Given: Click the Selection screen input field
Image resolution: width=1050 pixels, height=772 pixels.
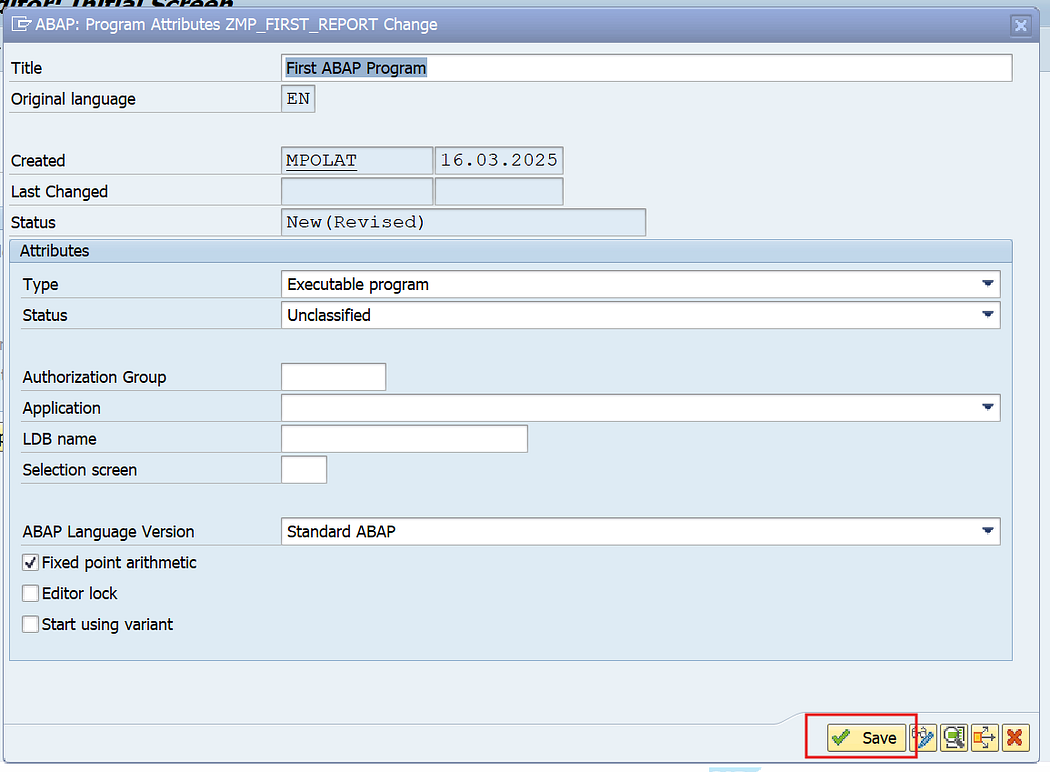Looking at the screenshot, I should (304, 469).
